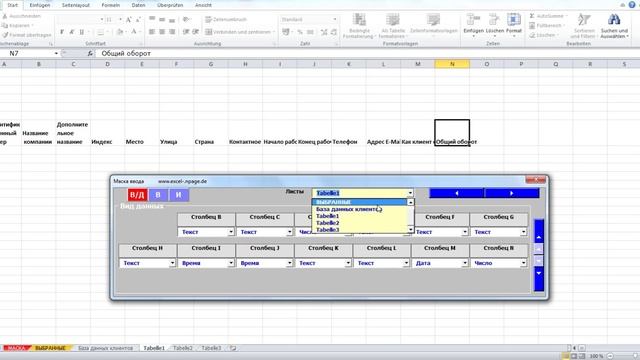Open the Столбец I Время dropdown
Viewport: 640px width, 360px height.
(231, 263)
